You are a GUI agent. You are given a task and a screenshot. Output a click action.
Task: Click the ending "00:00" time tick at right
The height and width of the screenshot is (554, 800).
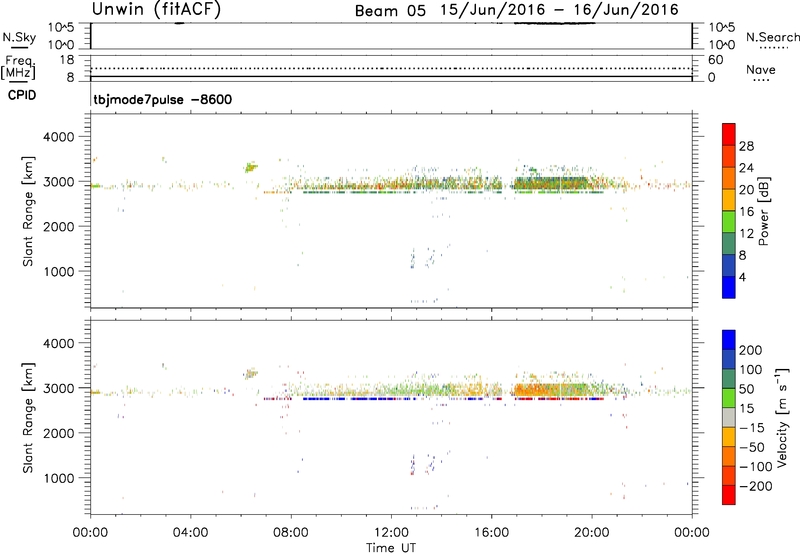(692, 533)
